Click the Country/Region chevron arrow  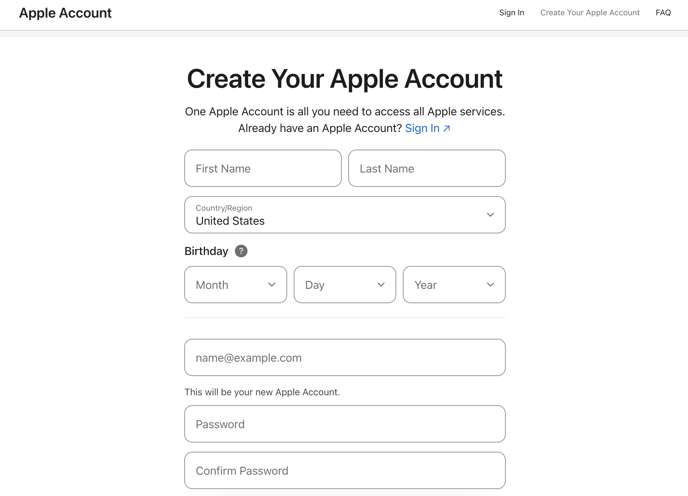click(x=490, y=215)
